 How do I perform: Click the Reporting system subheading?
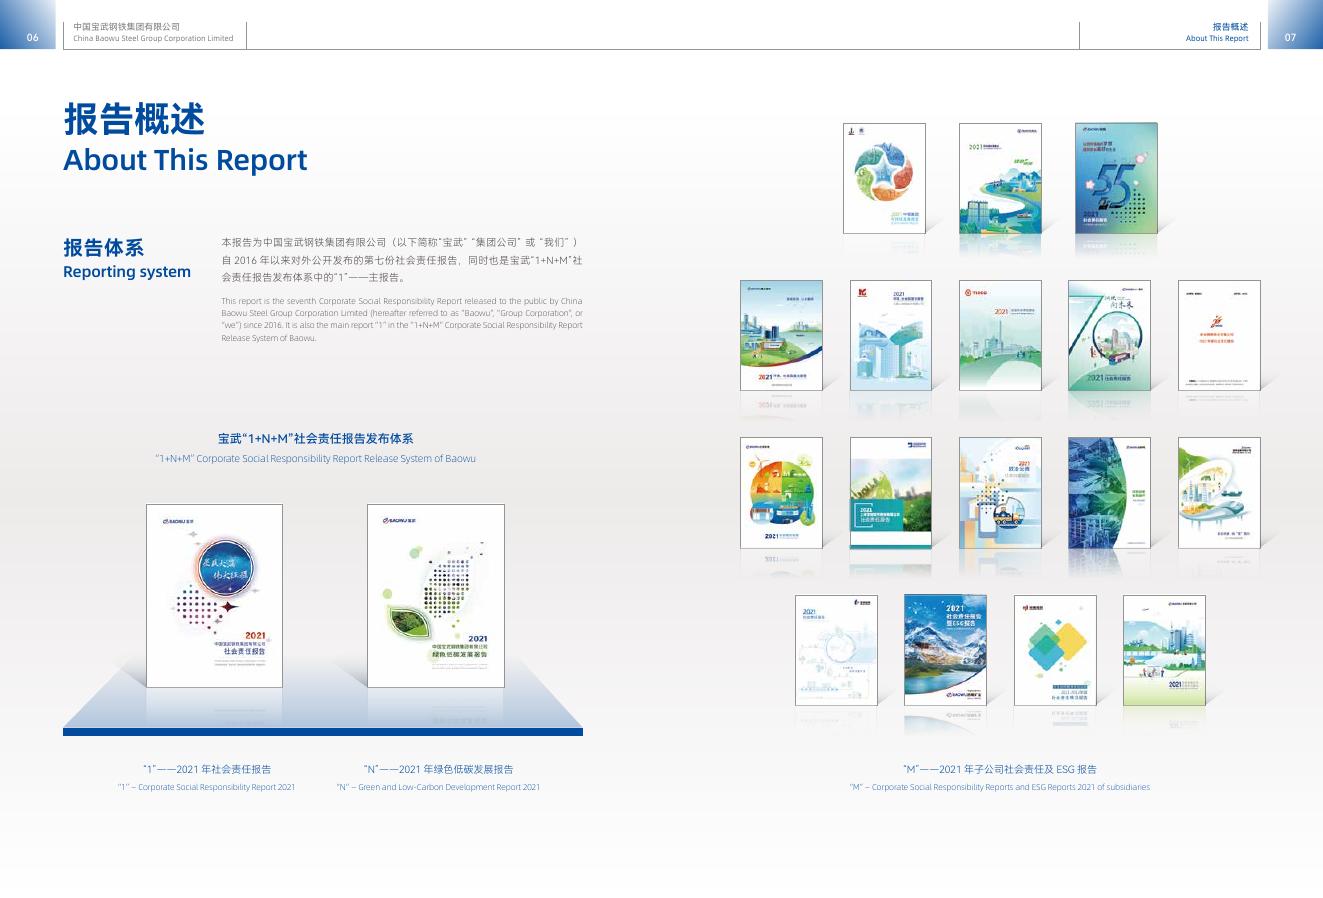(x=127, y=272)
